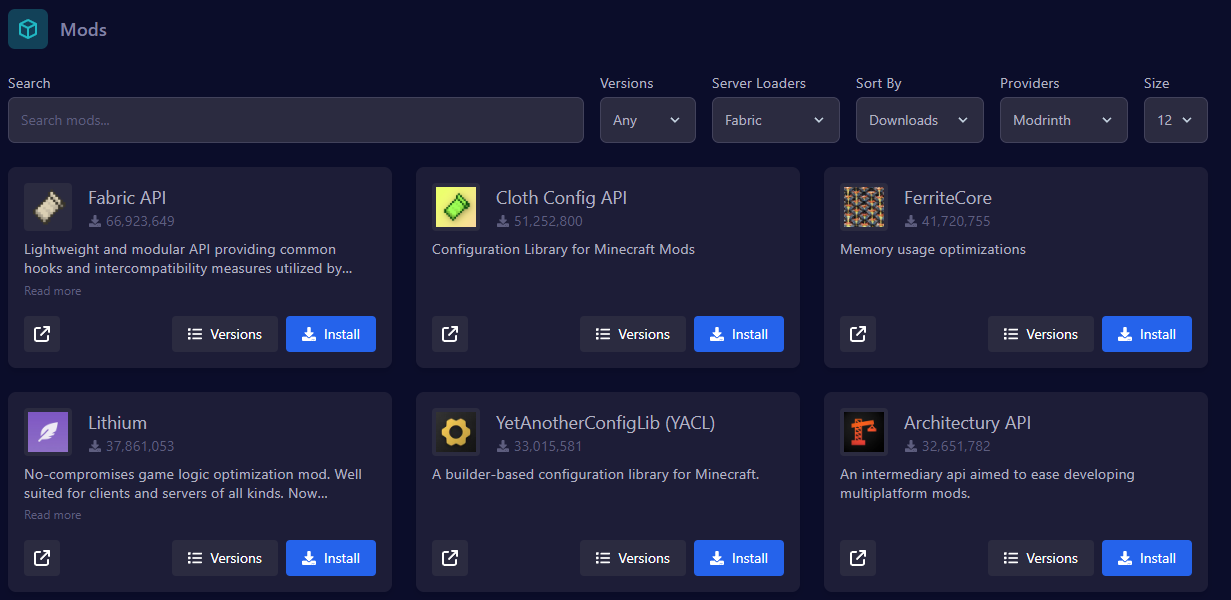This screenshot has width=1231, height=600.
Task: Install the Architectury API mod
Action: click(1147, 558)
